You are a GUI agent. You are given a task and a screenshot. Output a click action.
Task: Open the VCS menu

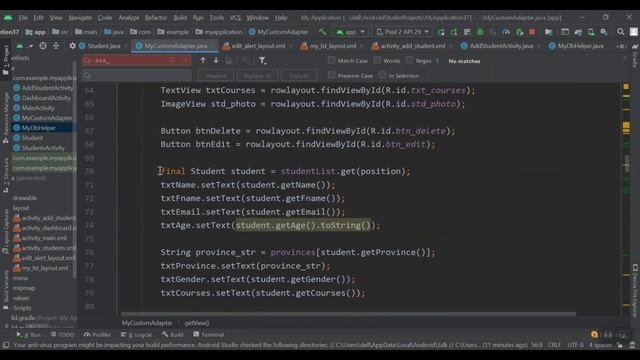(235, 18)
